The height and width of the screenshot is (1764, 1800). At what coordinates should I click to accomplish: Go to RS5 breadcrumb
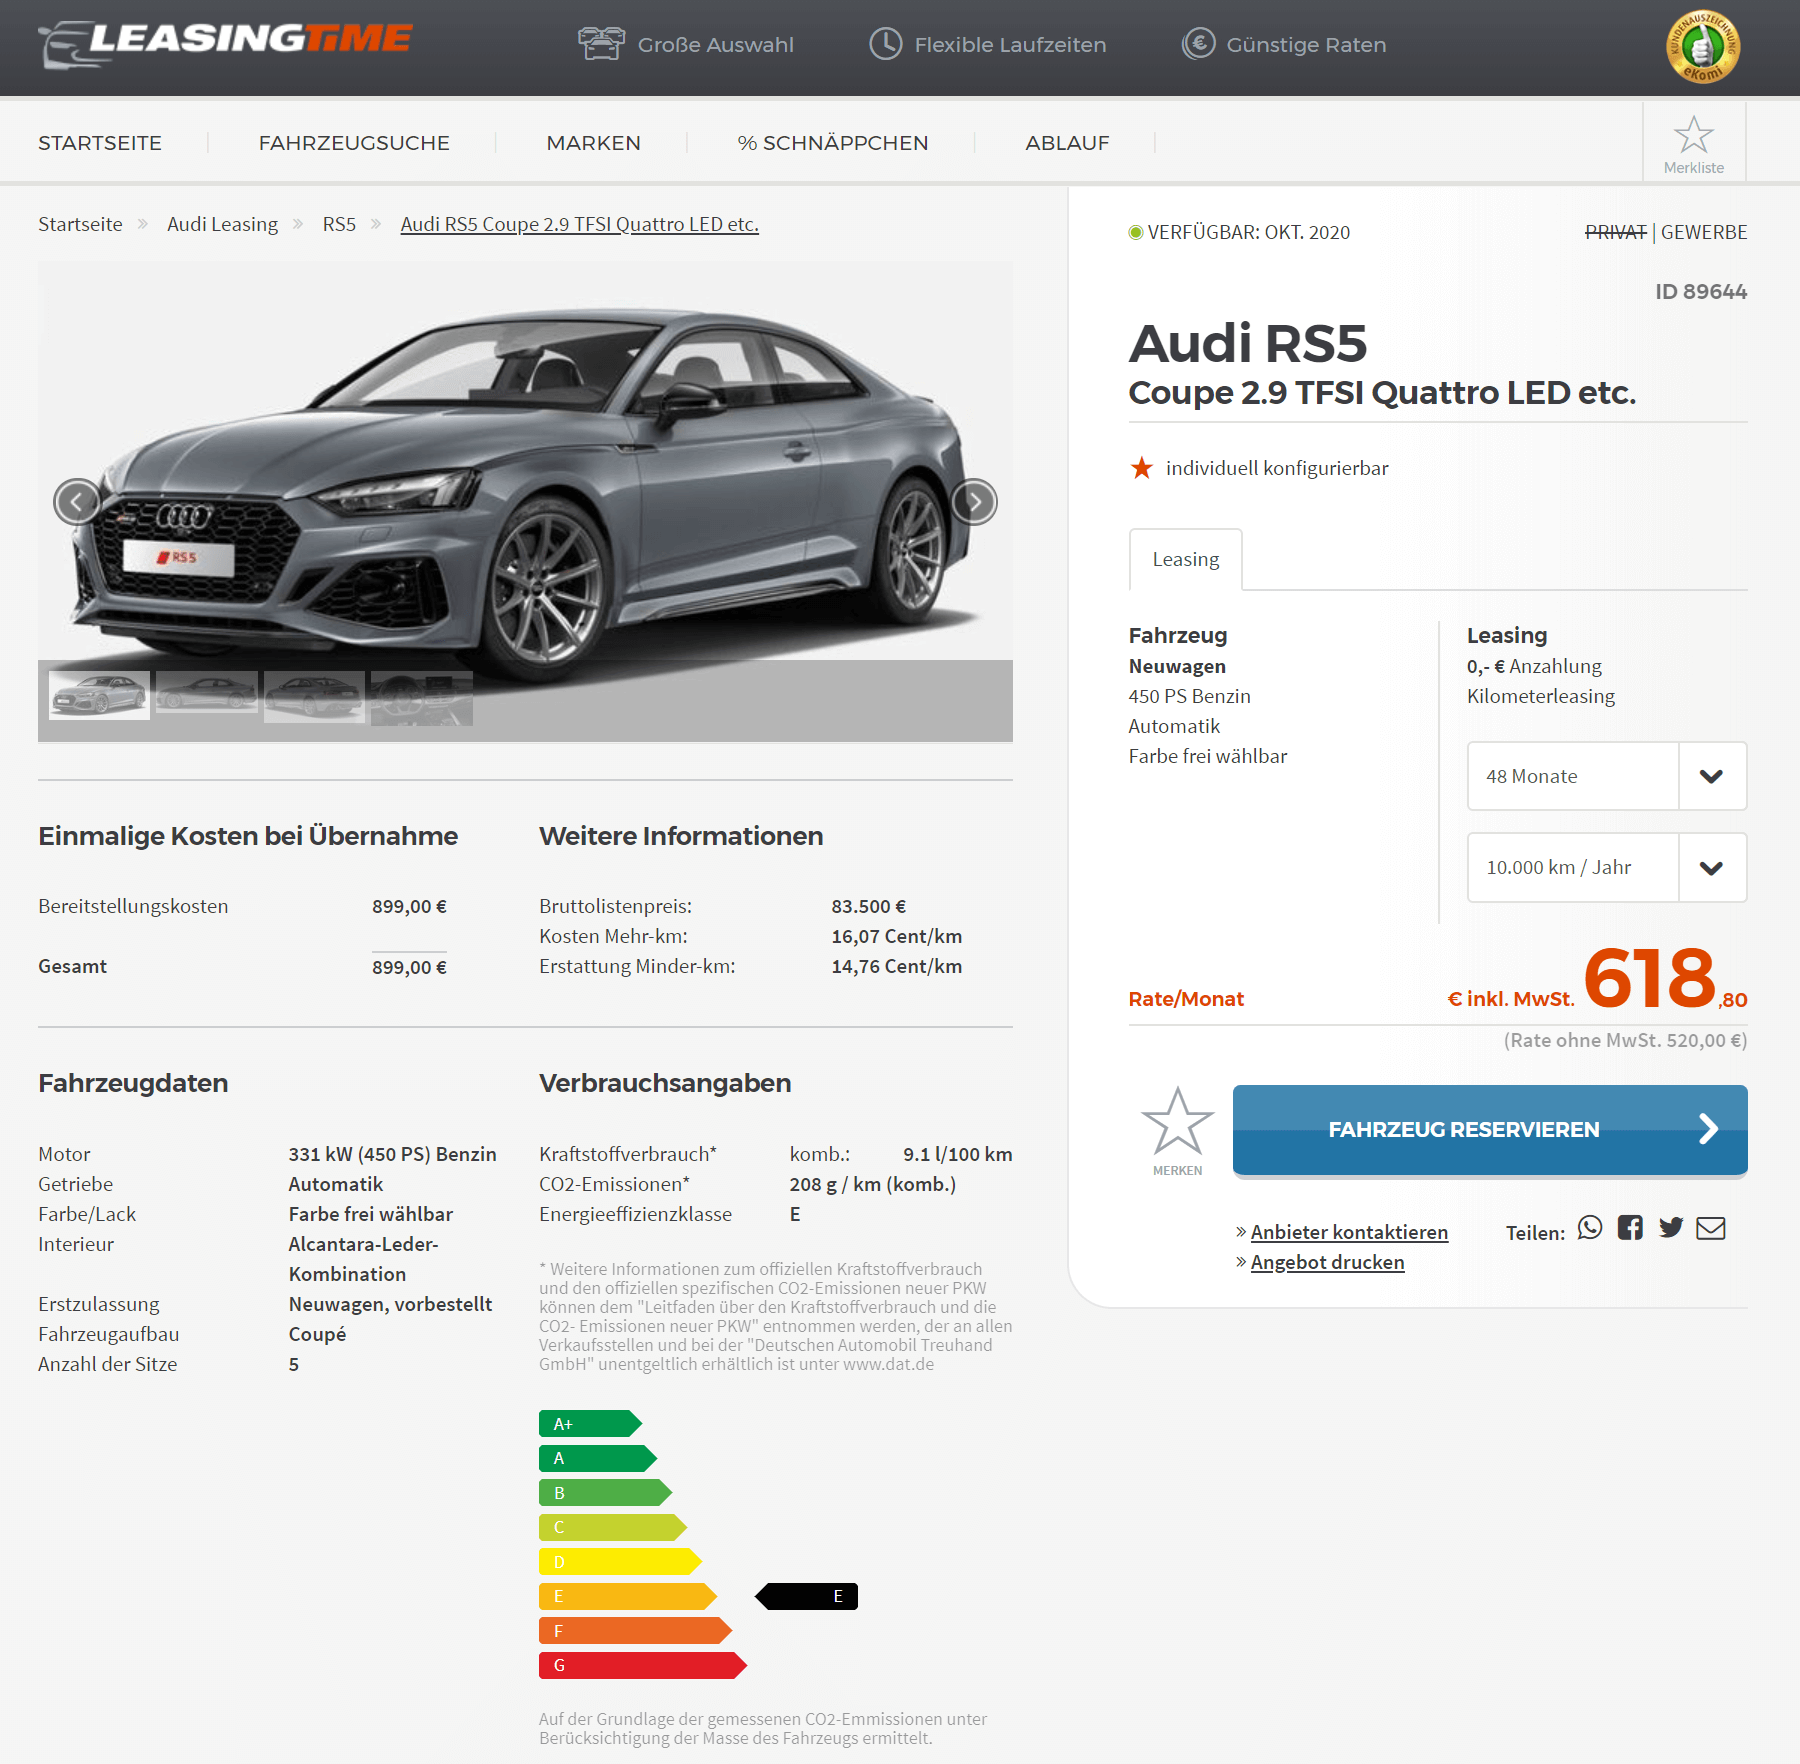click(x=339, y=224)
